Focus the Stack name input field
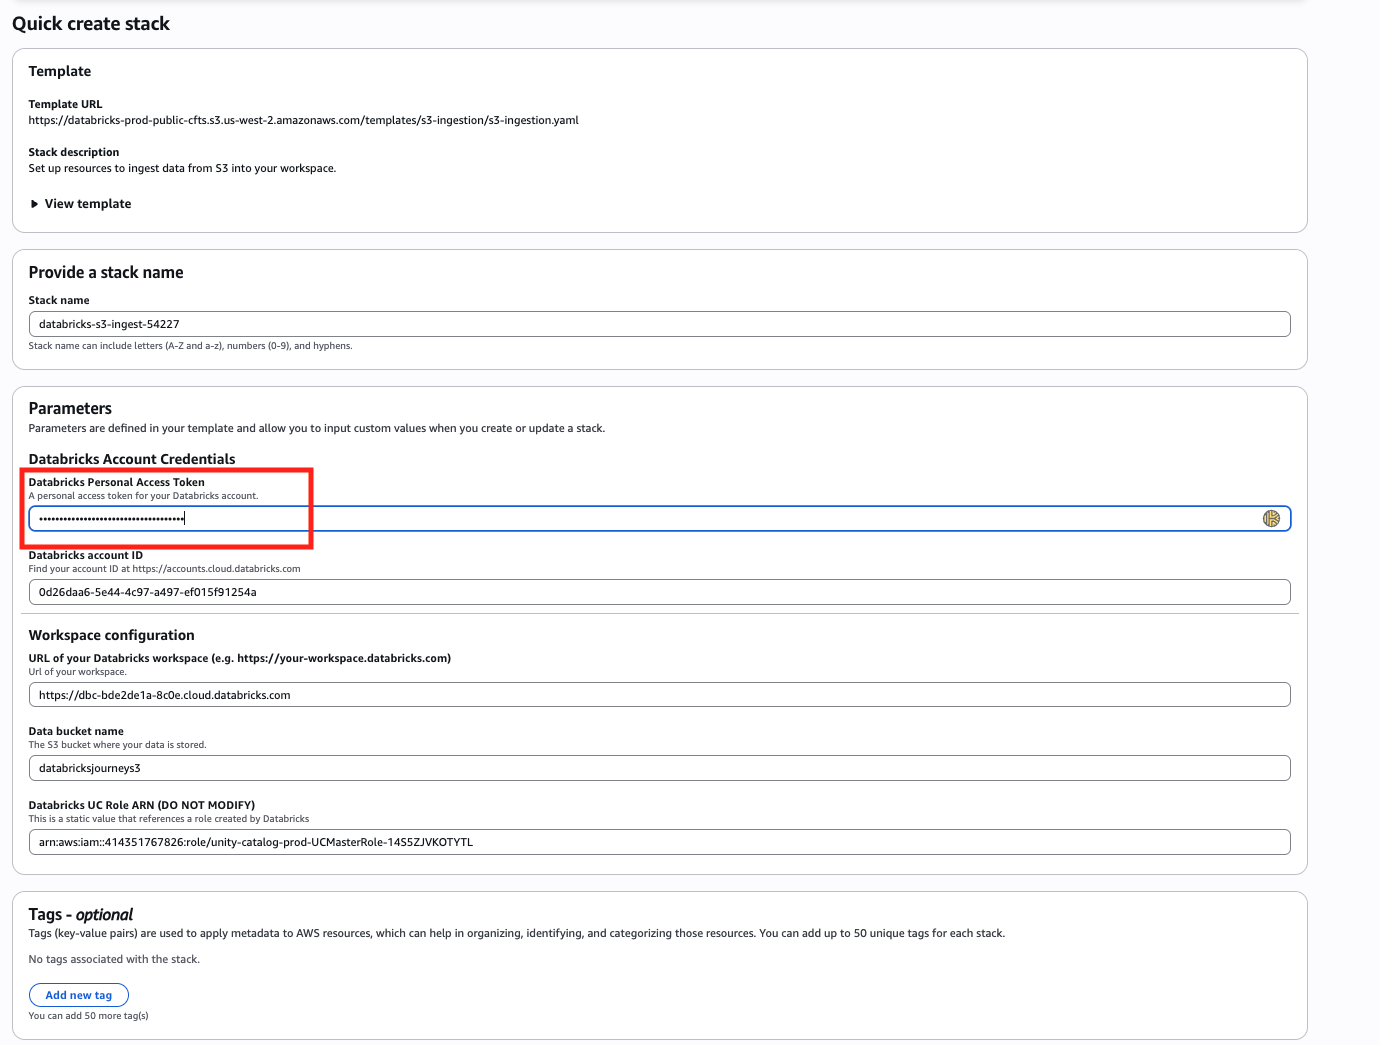The width and height of the screenshot is (1380, 1045). point(659,324)
